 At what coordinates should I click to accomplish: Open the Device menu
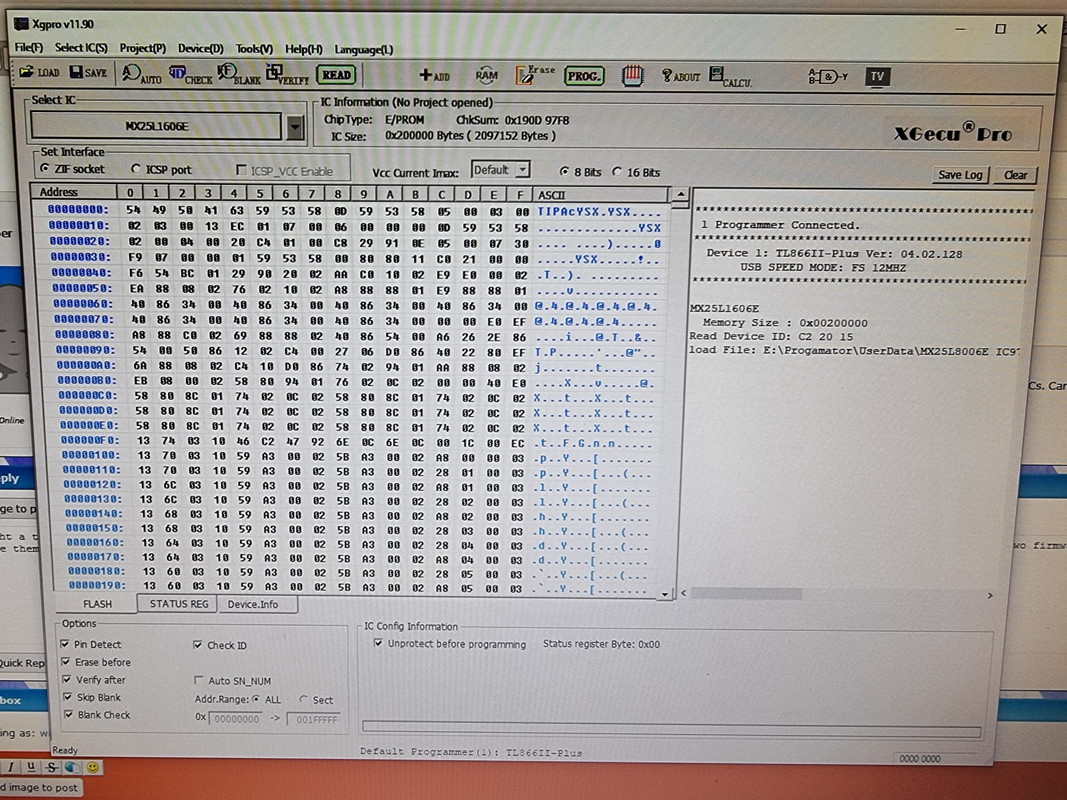200,49
